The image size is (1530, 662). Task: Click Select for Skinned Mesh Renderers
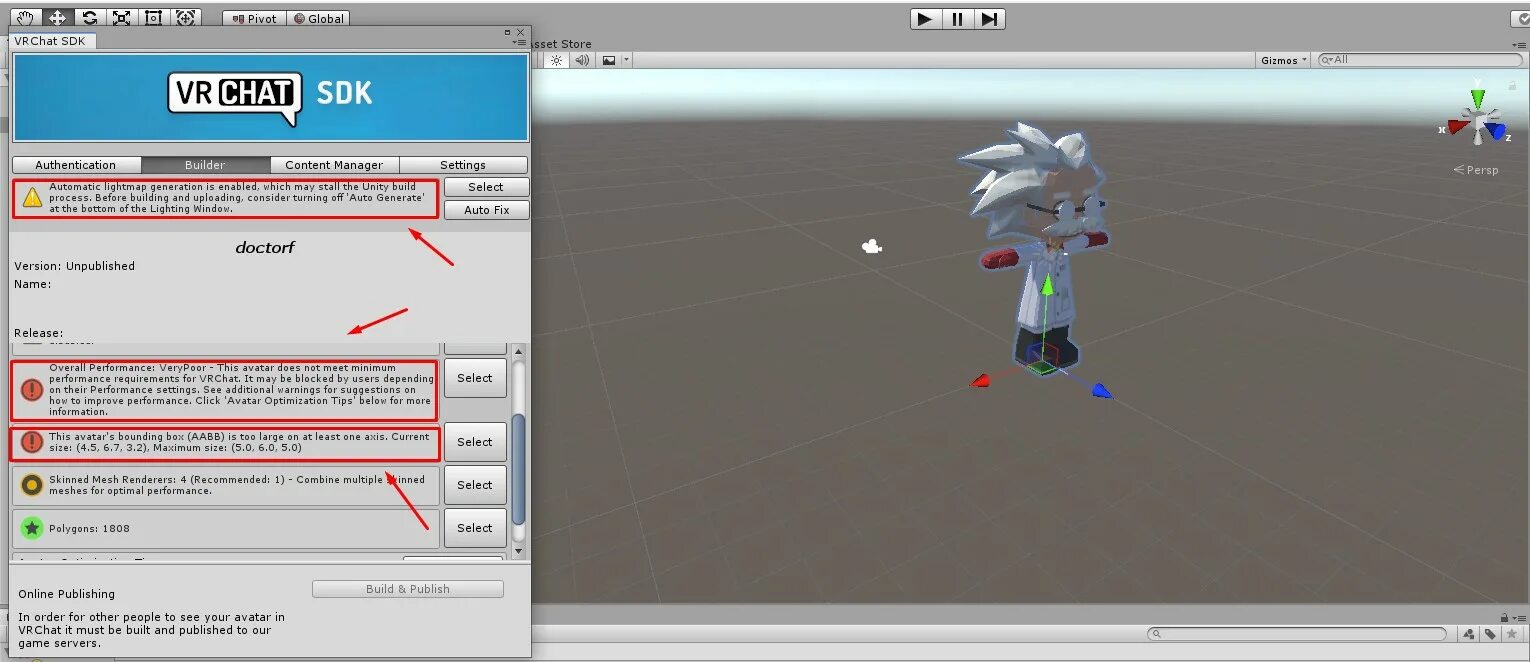(x=475, y=485)
